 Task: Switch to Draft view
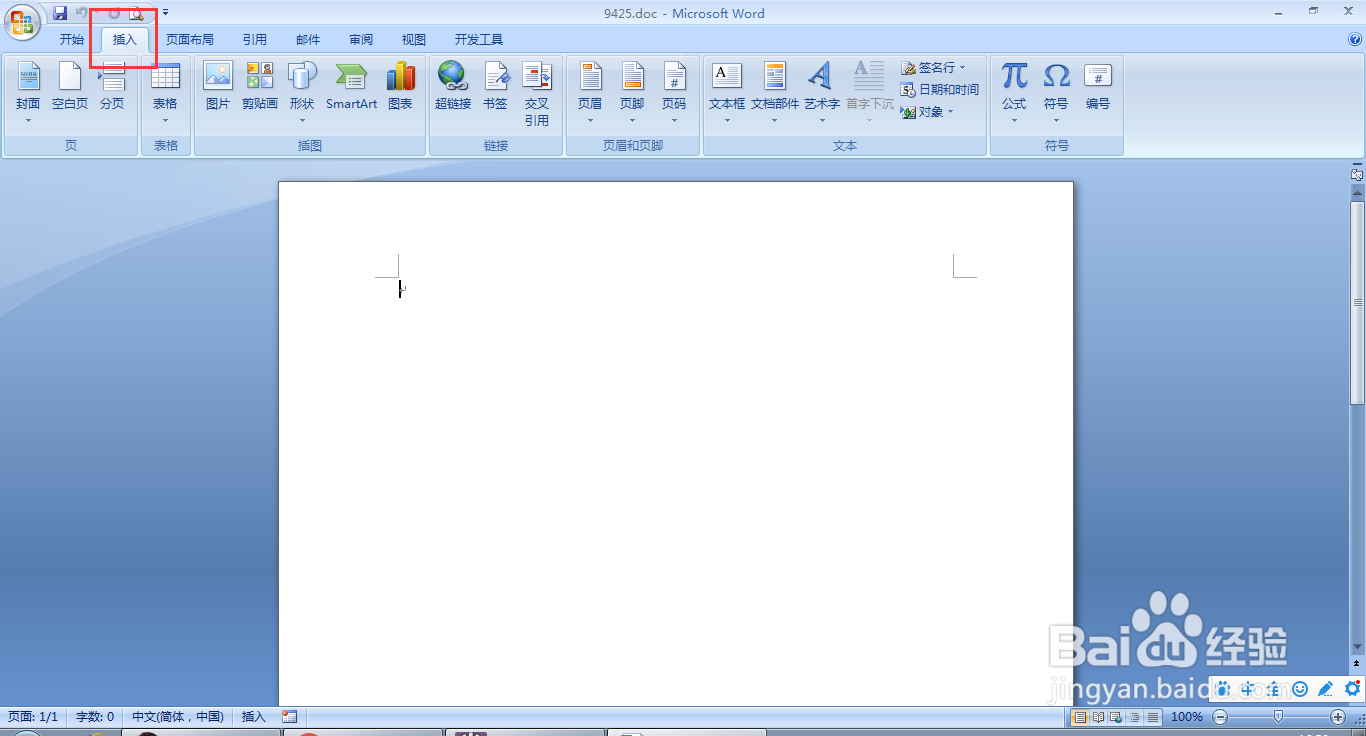coord(1153,717)
